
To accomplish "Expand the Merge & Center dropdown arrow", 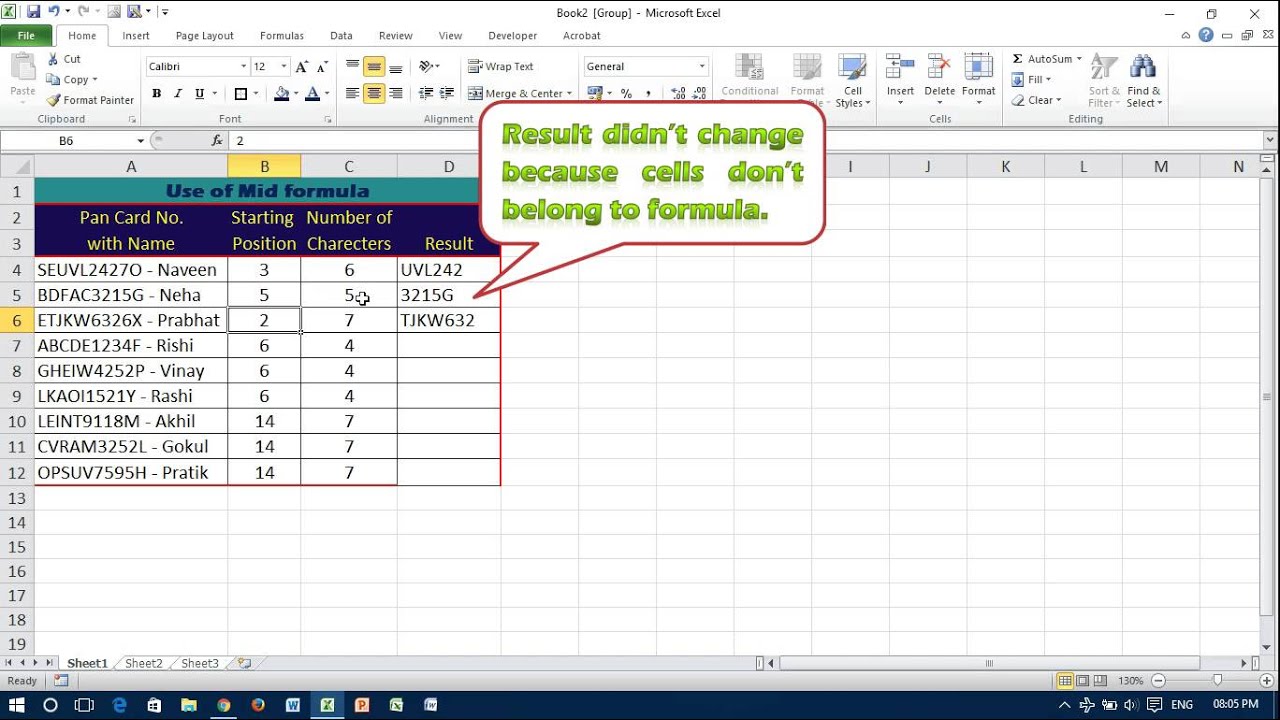I will tap(570, 94).
